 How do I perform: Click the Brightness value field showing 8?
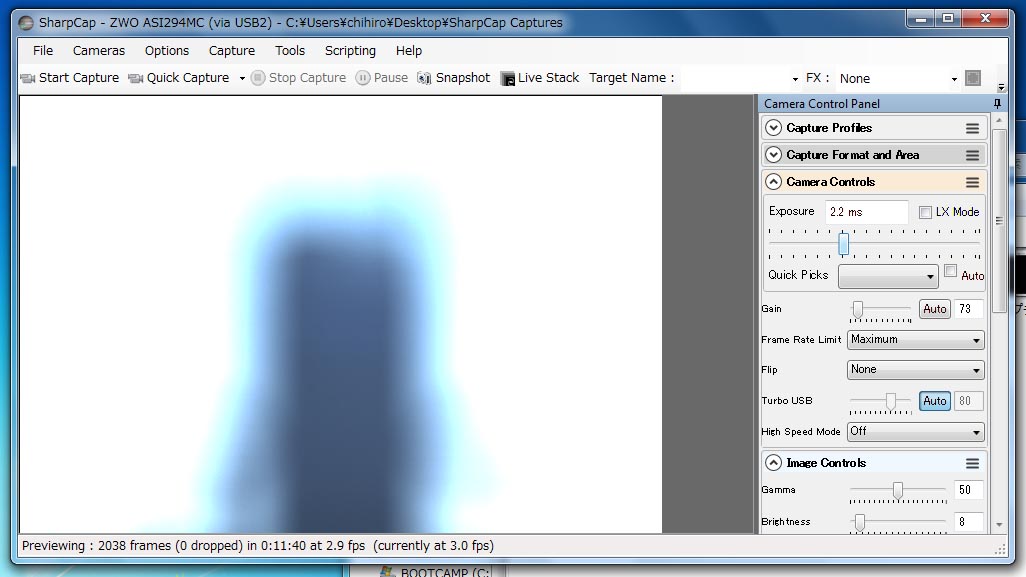coord(968,522)
